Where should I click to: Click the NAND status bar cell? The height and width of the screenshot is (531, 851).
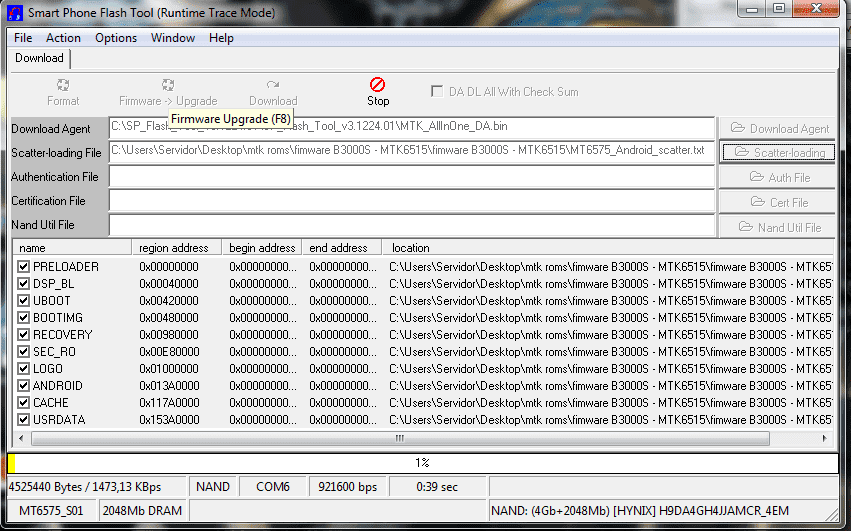coord(213,487)
